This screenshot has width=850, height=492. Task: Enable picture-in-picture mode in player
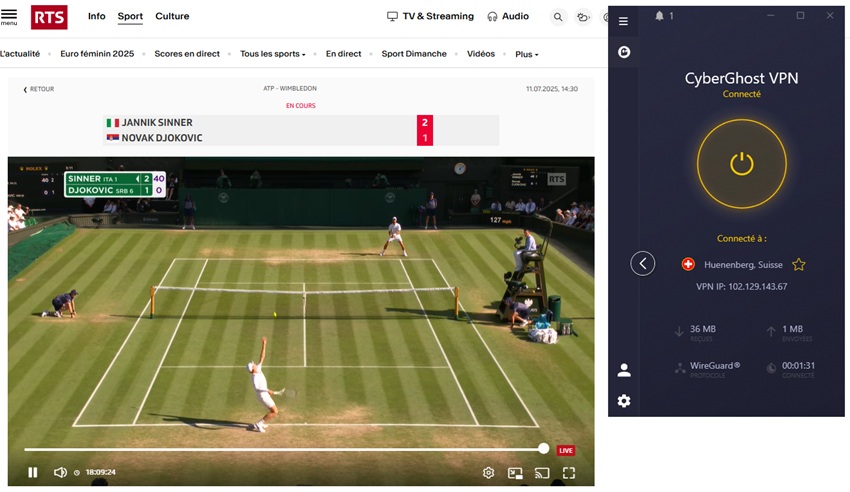[515, 474]
